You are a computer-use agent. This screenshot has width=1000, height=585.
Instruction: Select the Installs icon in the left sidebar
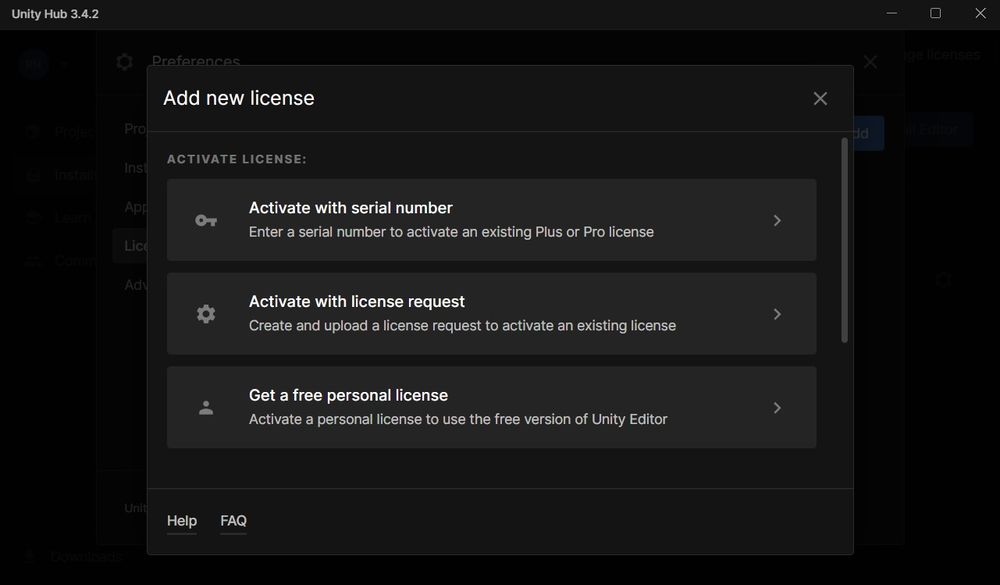click(x=31, y=174)
